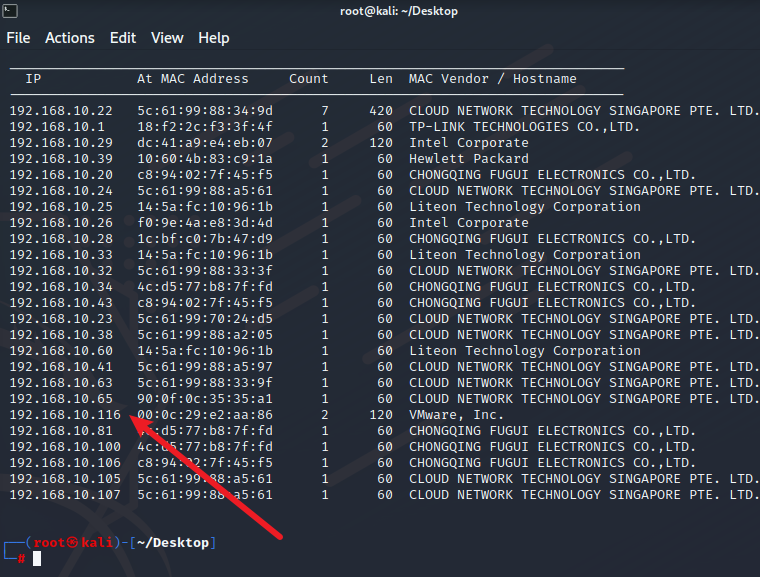
Task: Click the VMware, Inc. vendor text
Action: click(456, 415)
